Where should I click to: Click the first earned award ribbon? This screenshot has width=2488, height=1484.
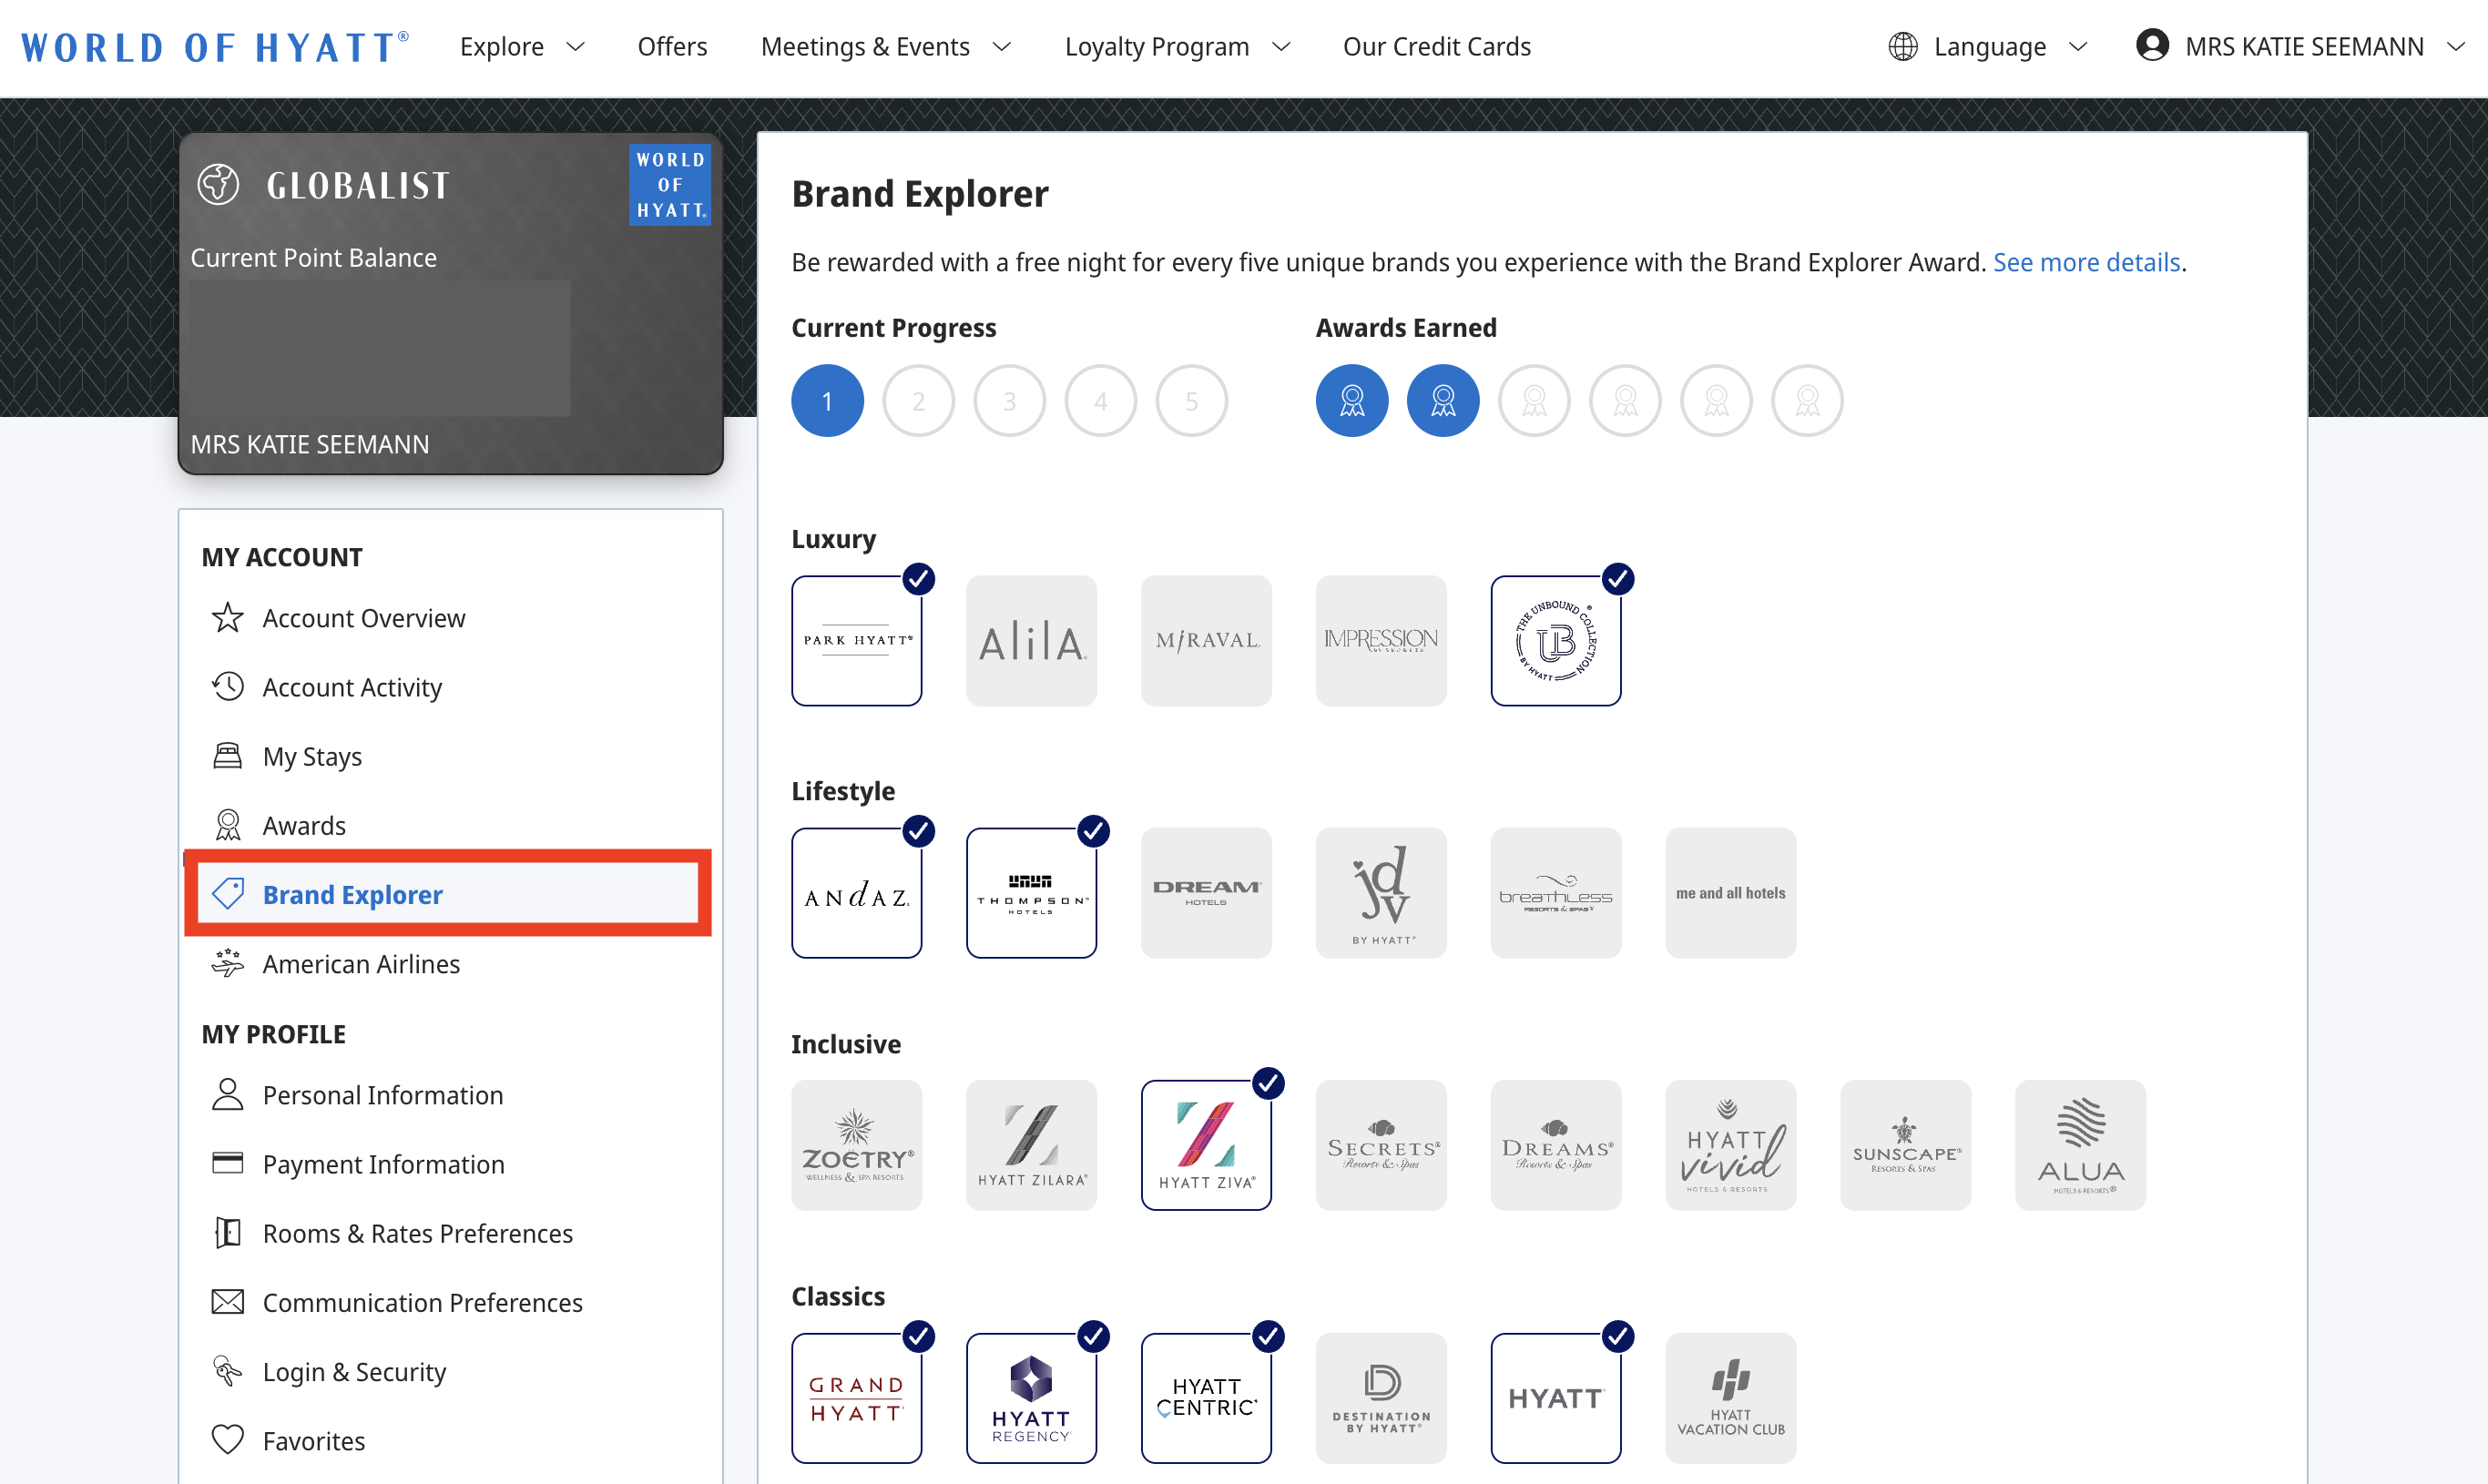[1352, 401]
